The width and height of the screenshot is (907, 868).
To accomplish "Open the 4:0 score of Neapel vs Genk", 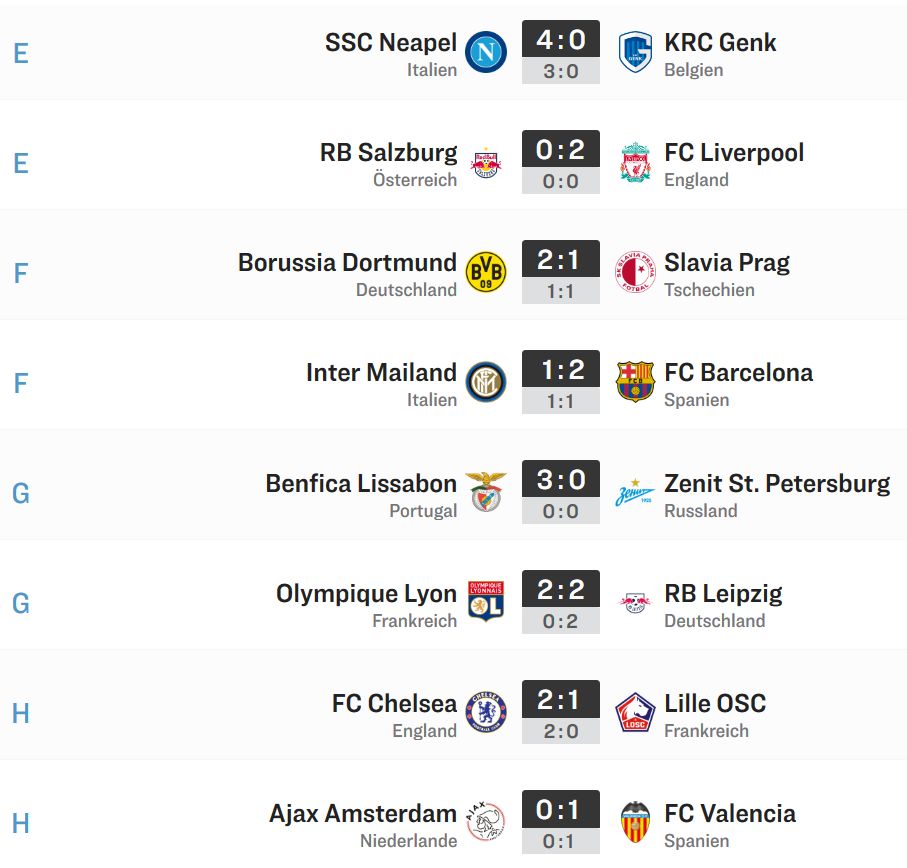I will coord(561,39).
